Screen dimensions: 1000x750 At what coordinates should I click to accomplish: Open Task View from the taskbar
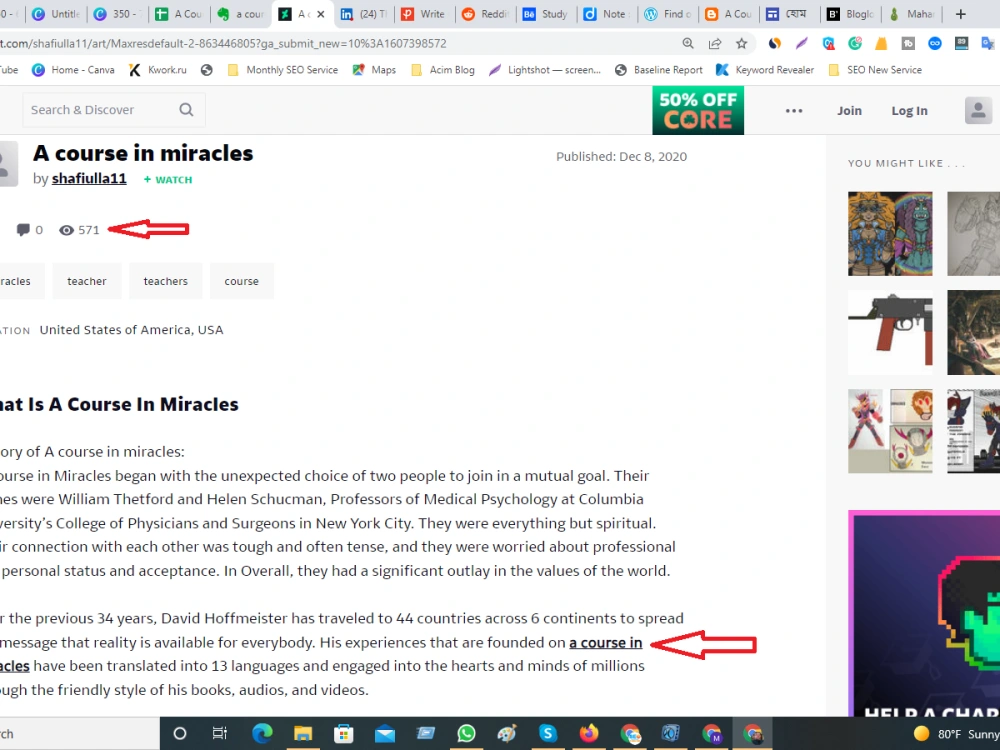(x=219, y=733)
